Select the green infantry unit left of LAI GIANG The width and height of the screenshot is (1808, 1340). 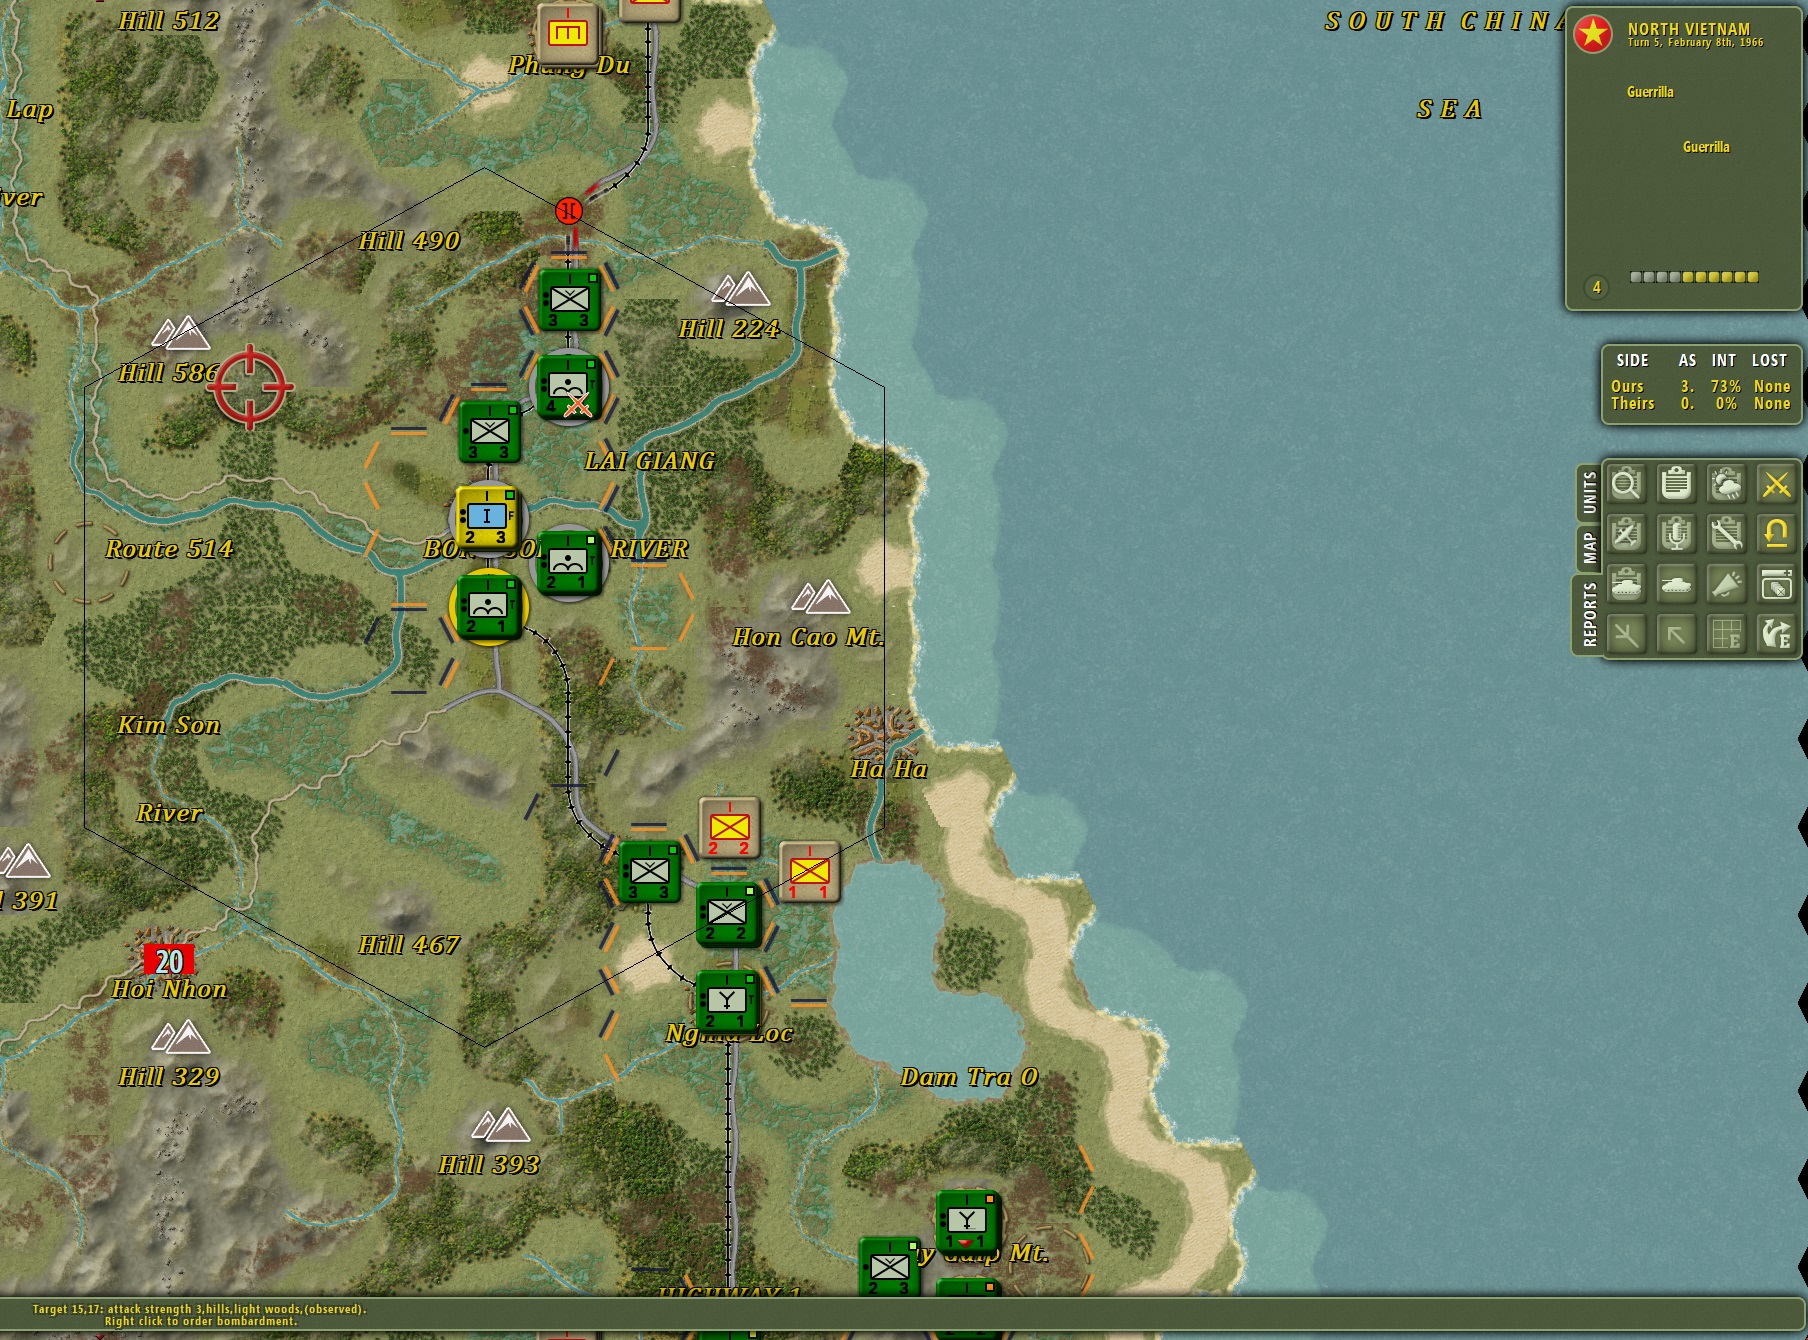click(x=489, y=431)
